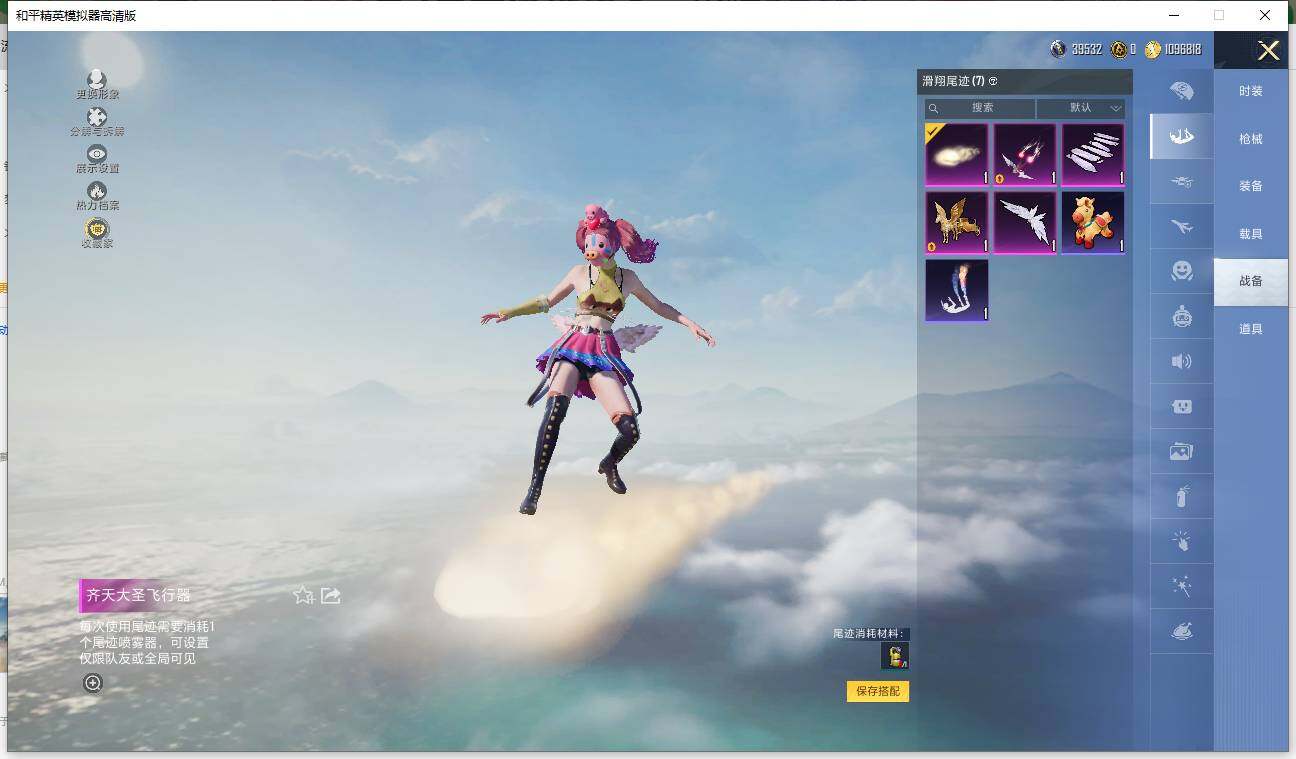The height and width of the screenshot is (759, 1296).
Task: Open the smiling face sticker category icon
Action: 1181,407
